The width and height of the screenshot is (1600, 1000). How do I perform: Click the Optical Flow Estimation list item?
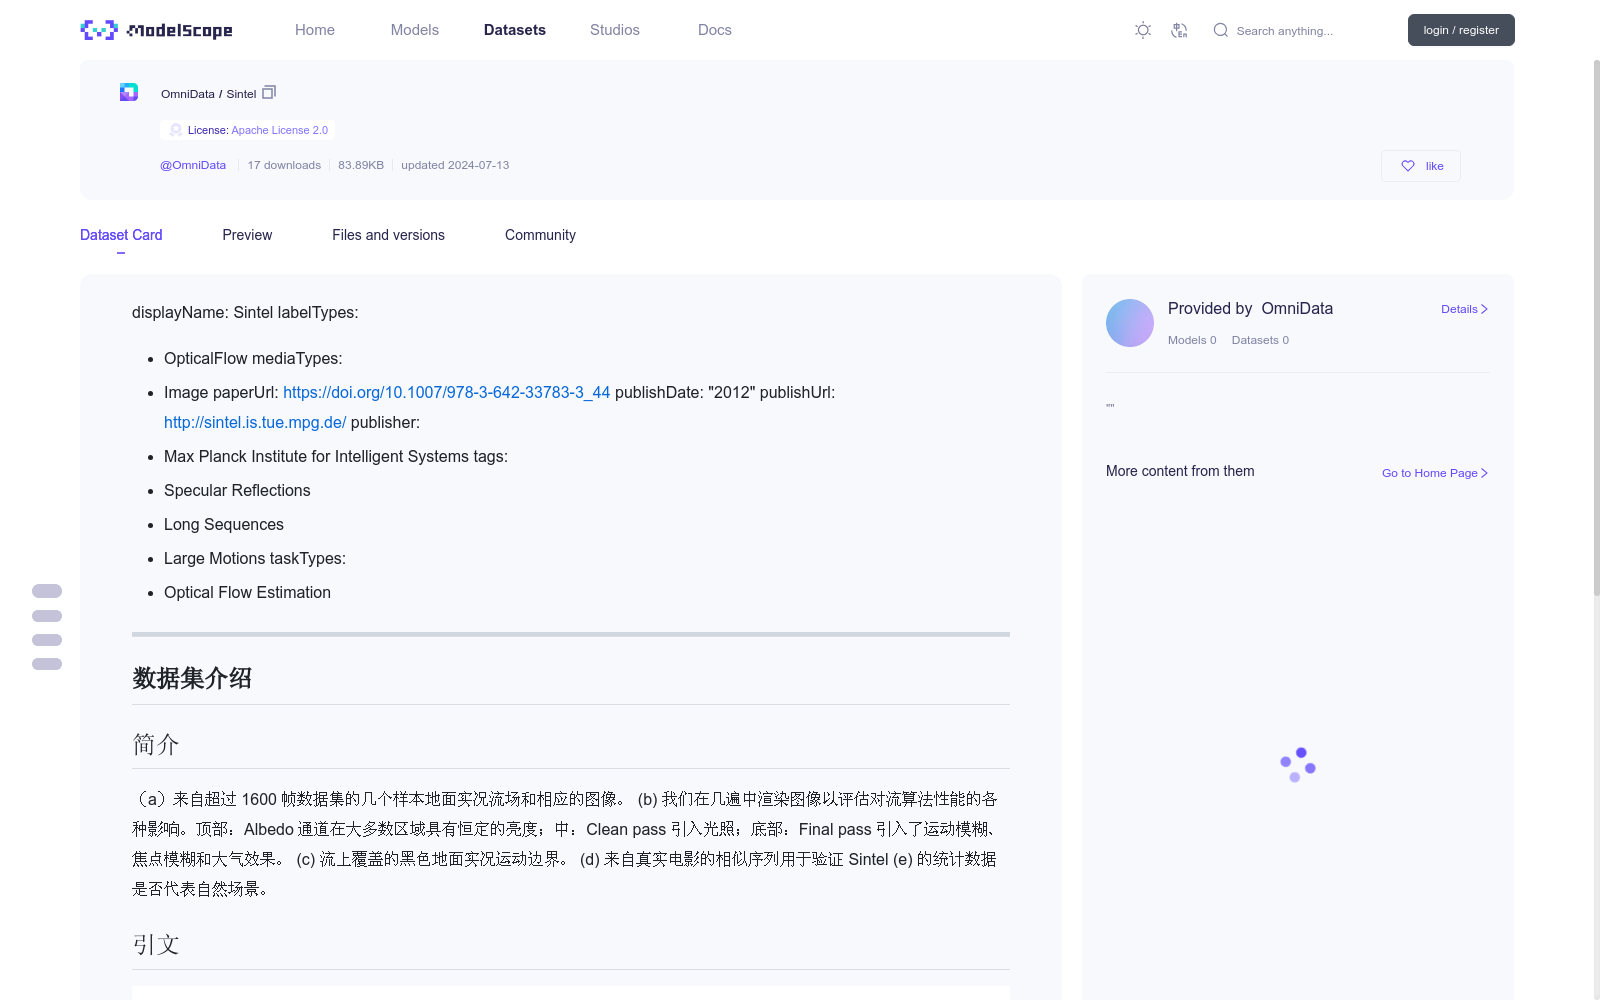pyautogui.click(x=247, y=593)
